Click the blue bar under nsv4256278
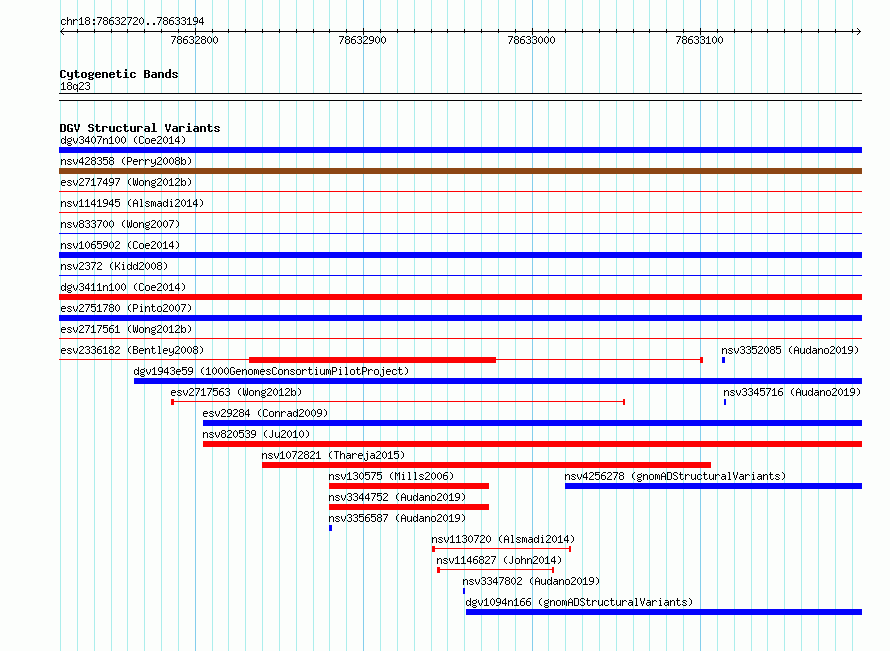Screen dimensions: 890x651 click(x=713, y=486)
